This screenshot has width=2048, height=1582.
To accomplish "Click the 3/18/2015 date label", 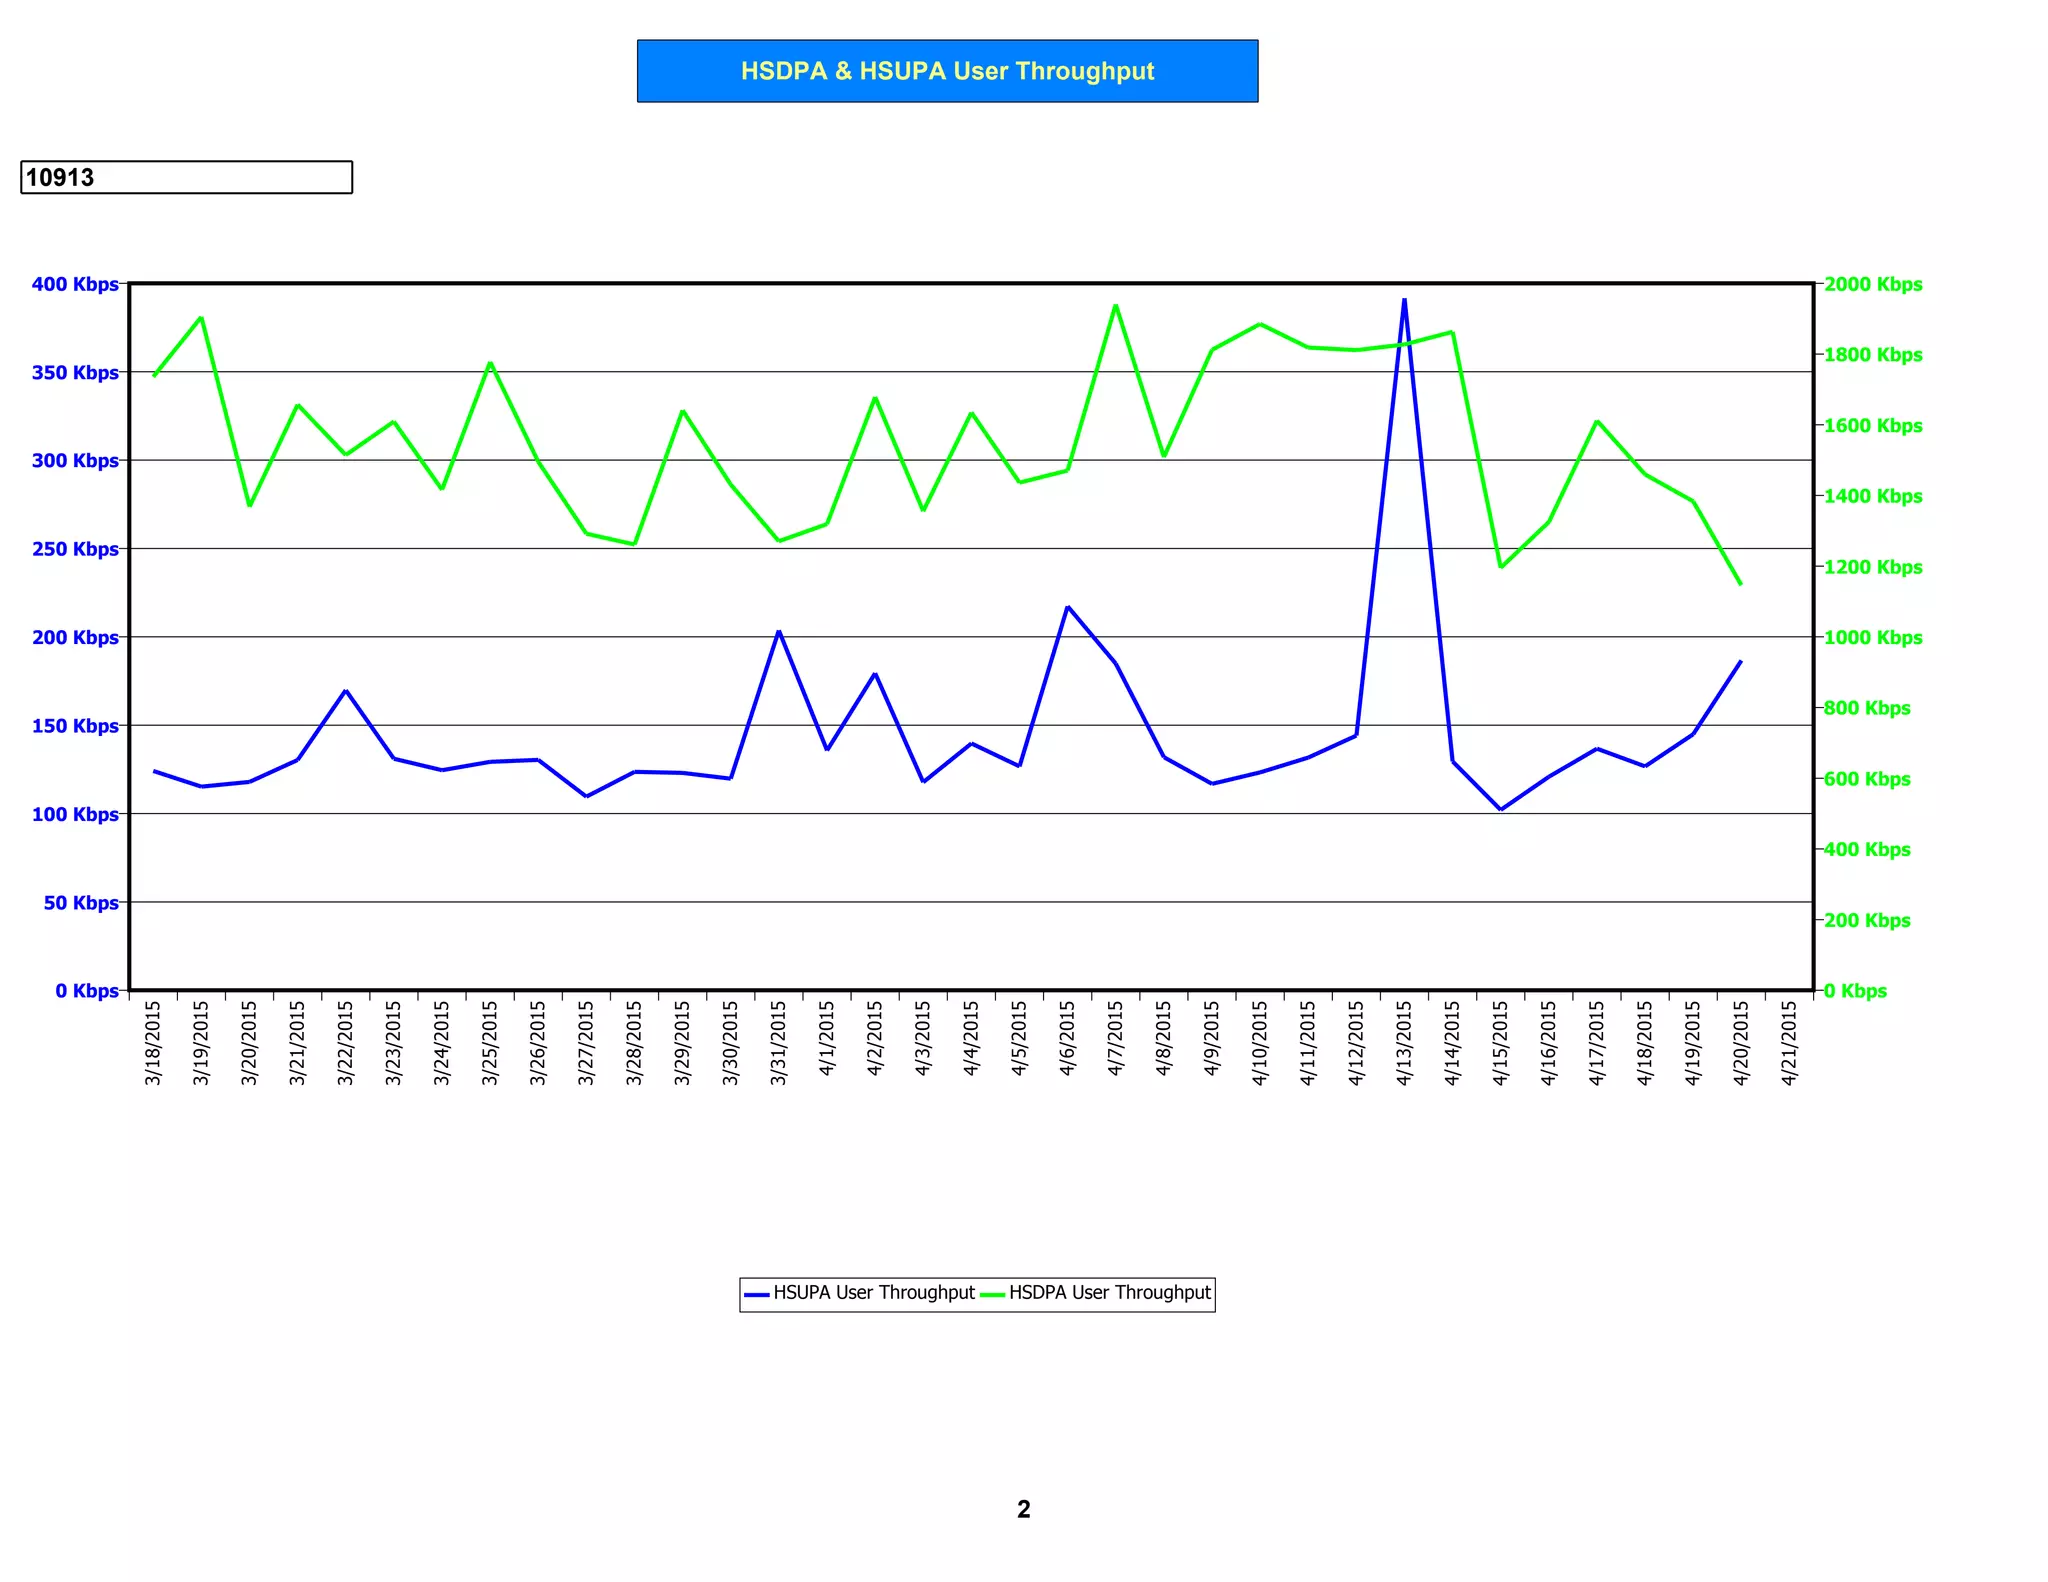I will (153, 1043).
